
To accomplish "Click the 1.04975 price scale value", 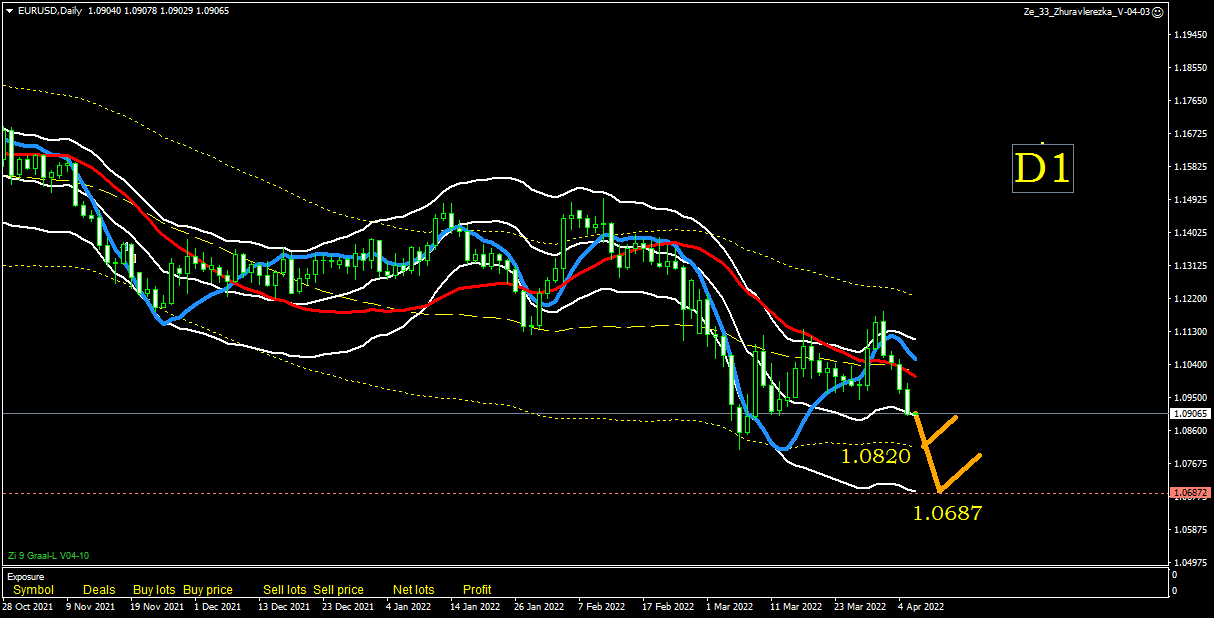I will pyautogui.click(x=1189, y=563).
